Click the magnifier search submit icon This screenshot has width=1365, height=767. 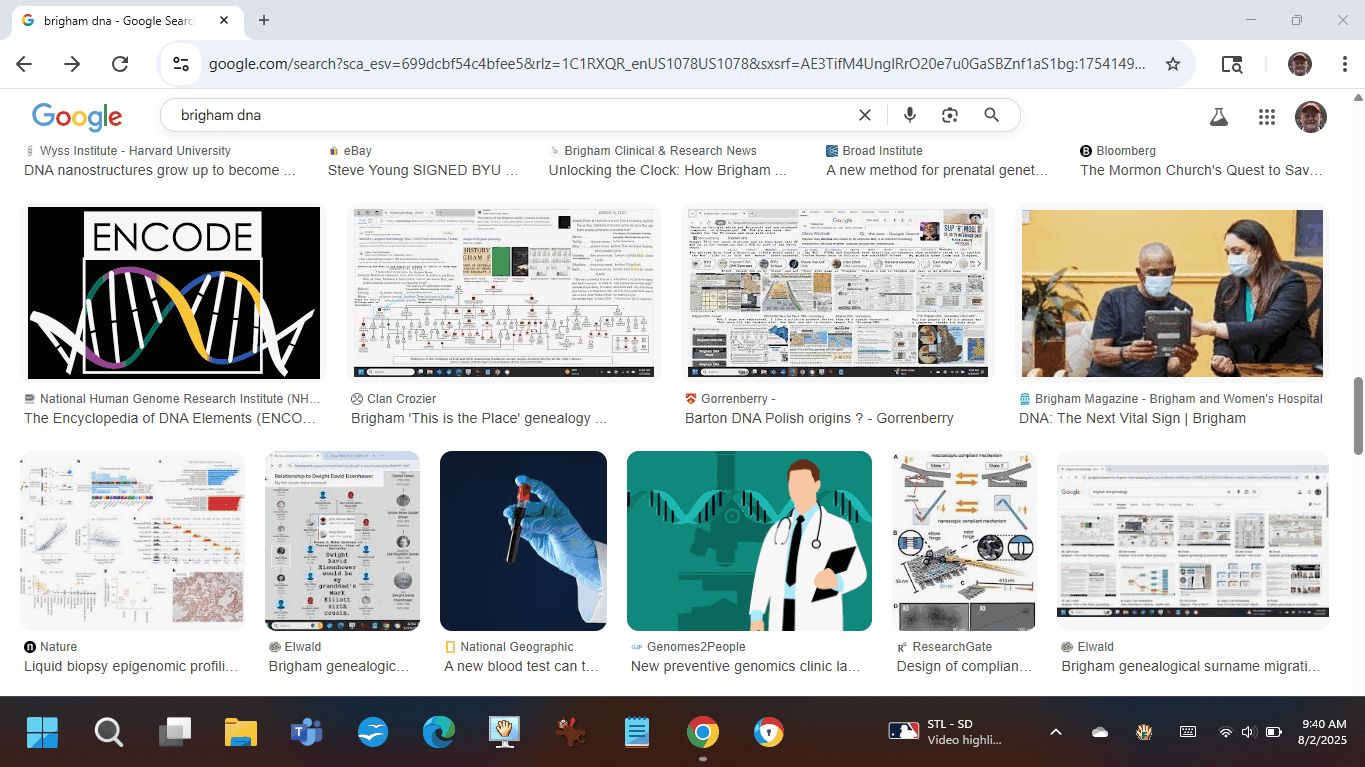pos(991,115)
